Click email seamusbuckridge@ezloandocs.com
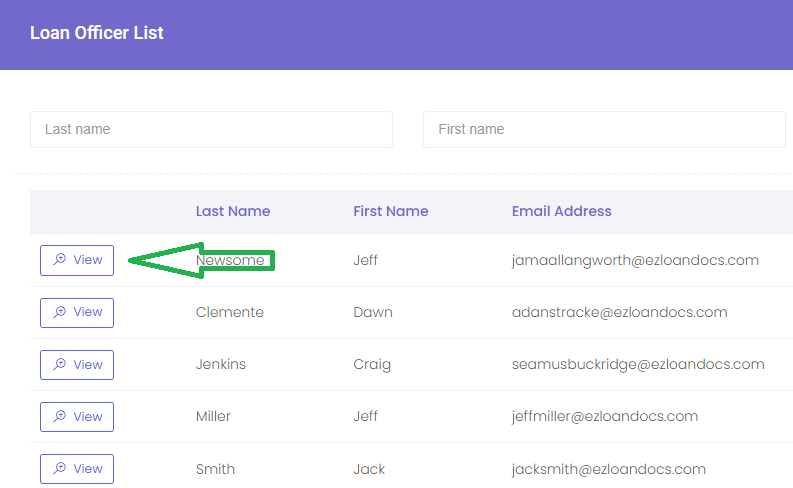 (638, 365)
